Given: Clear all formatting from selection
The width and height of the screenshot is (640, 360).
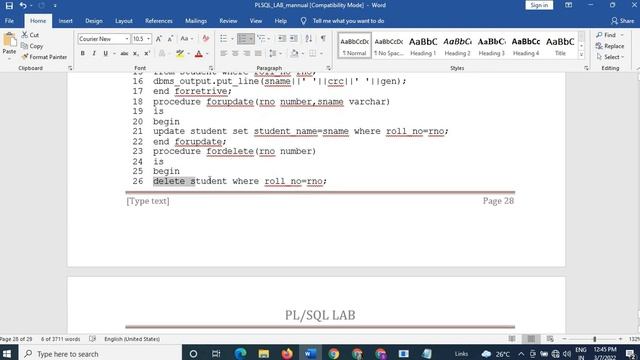Looking at the screenshot, I should [x=205, y=39].
